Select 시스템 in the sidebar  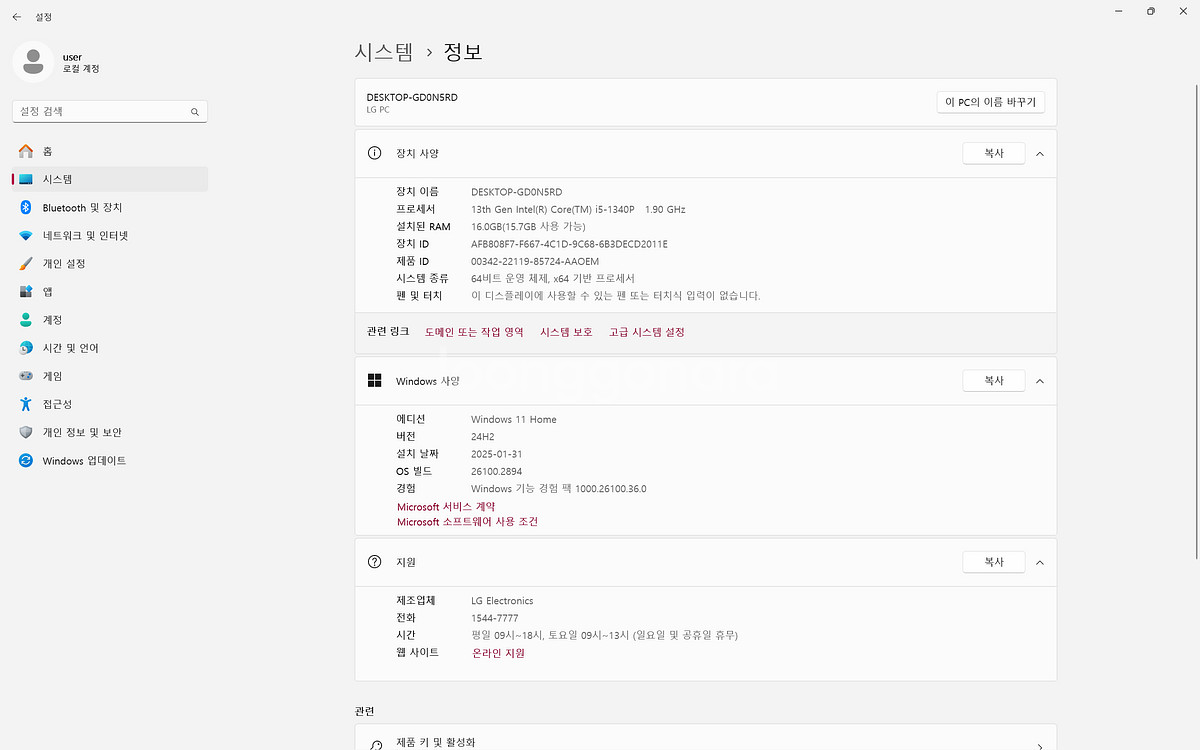[x=110, y=179]
